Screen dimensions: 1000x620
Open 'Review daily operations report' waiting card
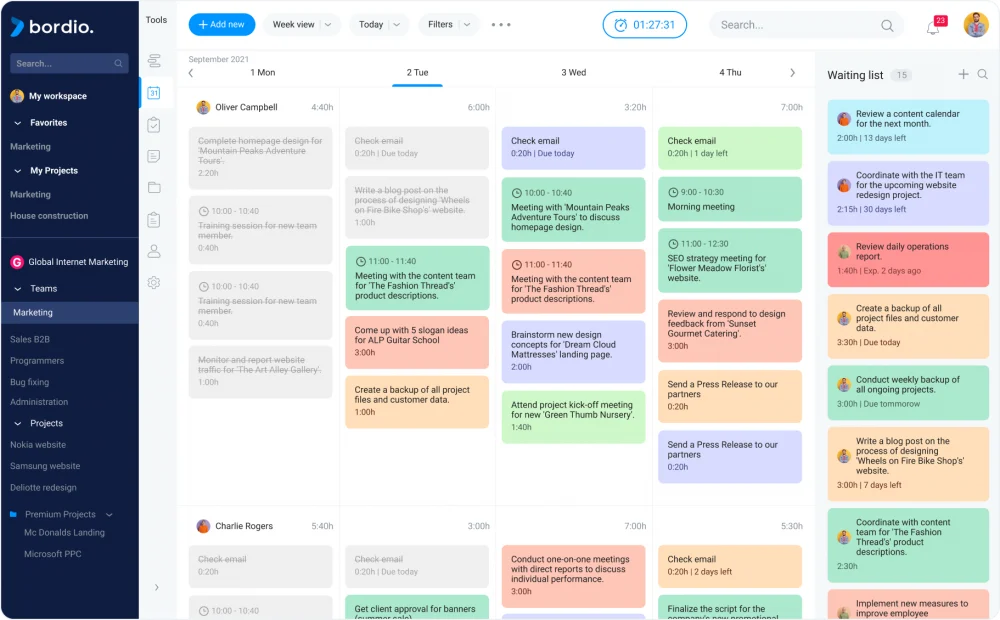(x=908, y=260)
